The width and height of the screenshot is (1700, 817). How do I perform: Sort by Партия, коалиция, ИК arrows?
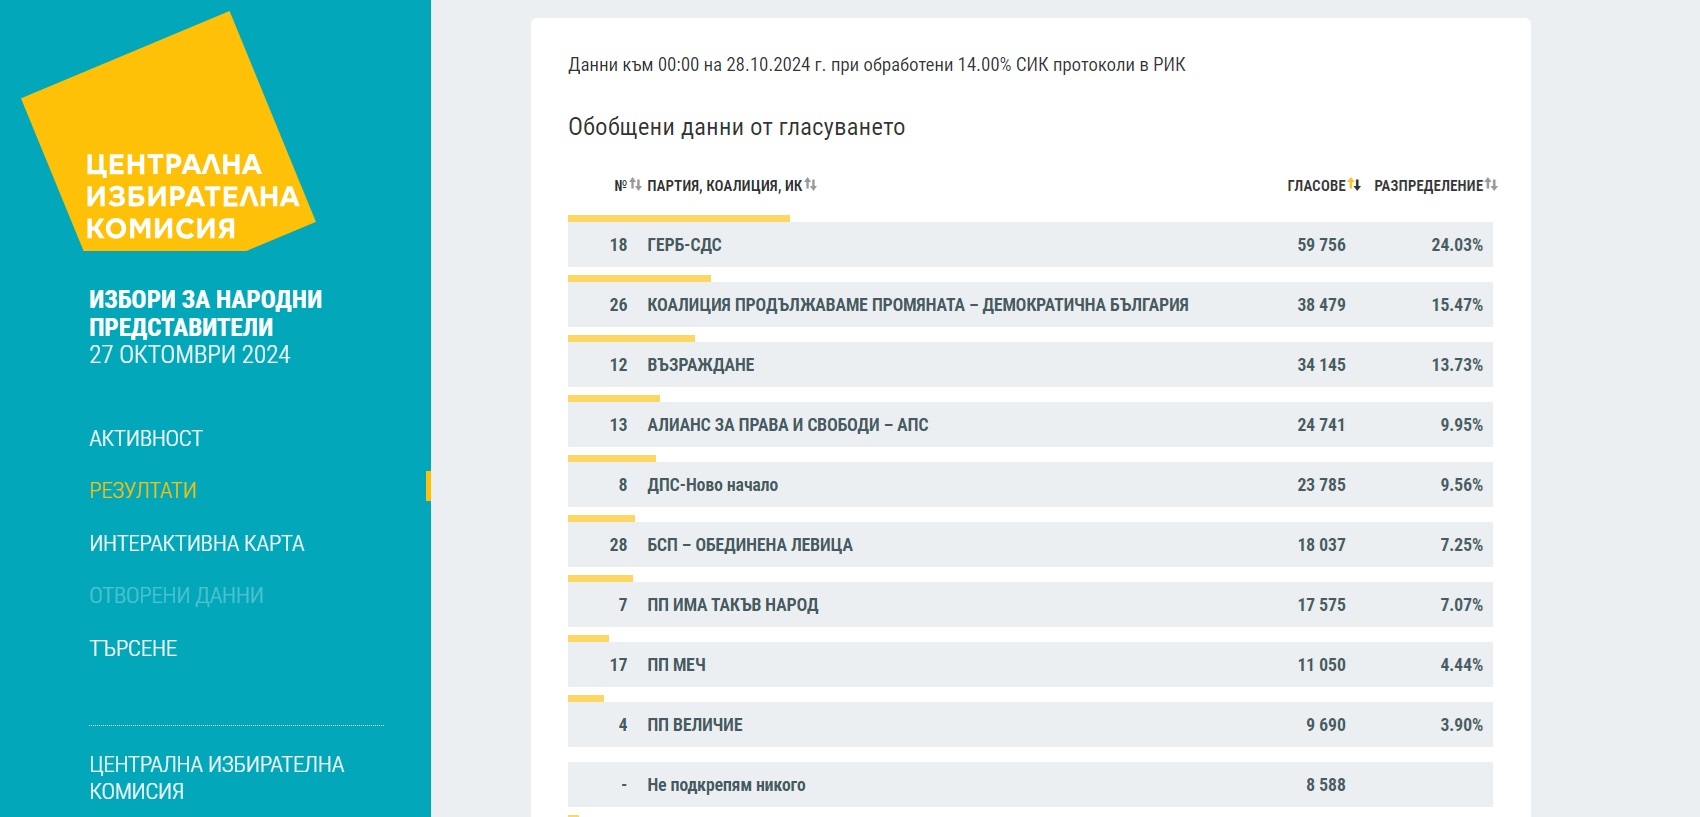811,184
